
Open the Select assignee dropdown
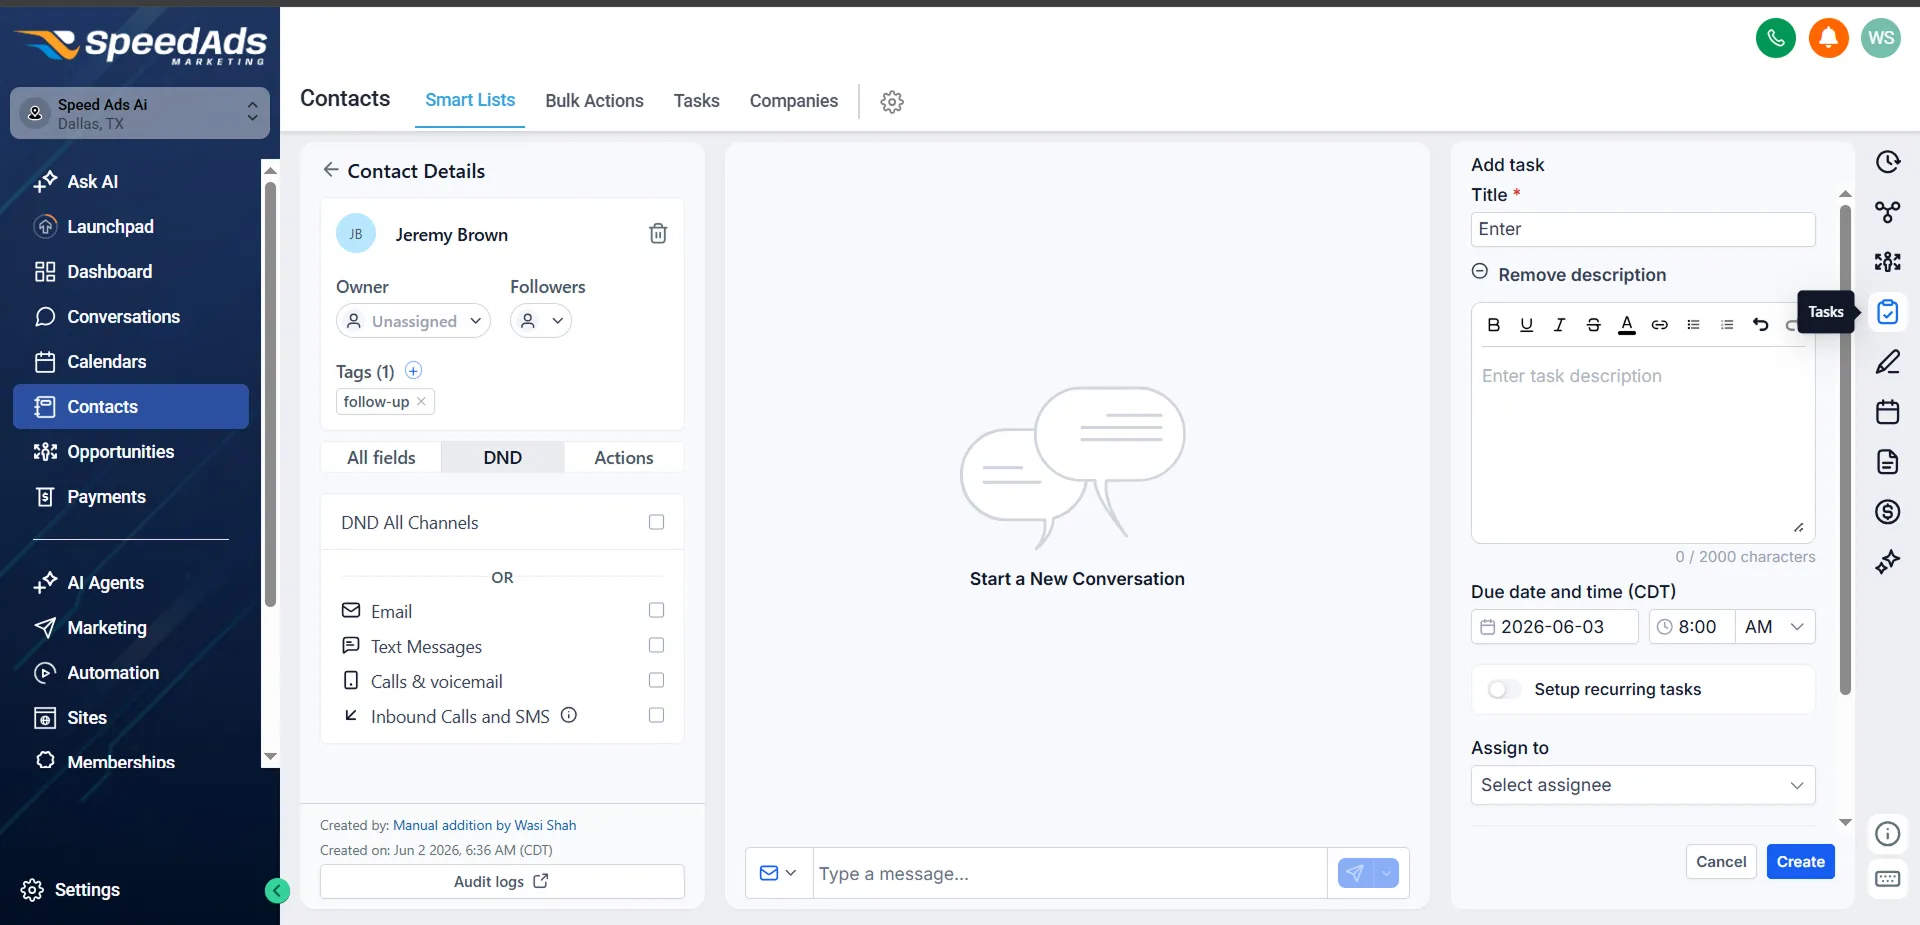pyautogui.click(x=1642, y=785)
